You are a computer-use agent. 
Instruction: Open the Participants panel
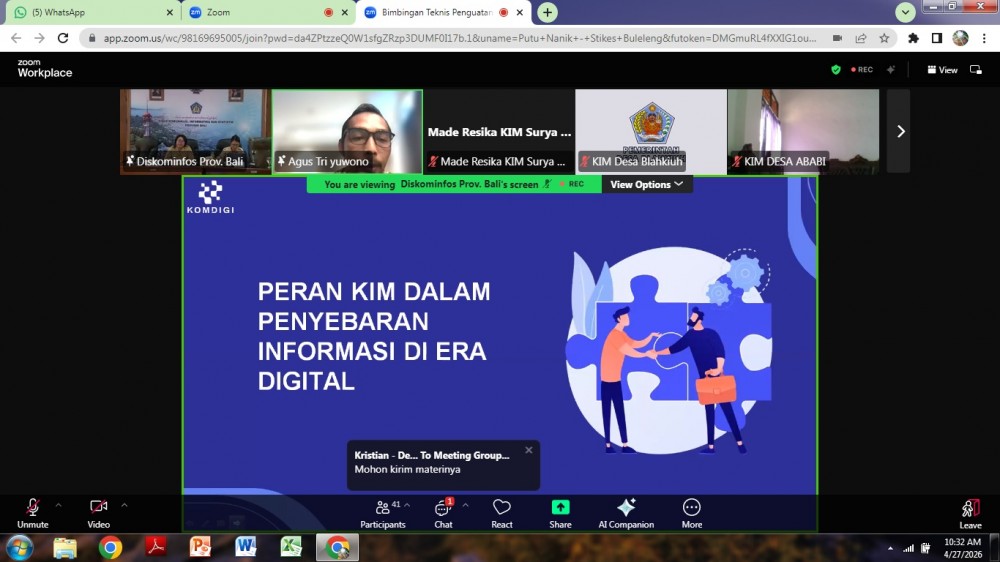point(382,513)
